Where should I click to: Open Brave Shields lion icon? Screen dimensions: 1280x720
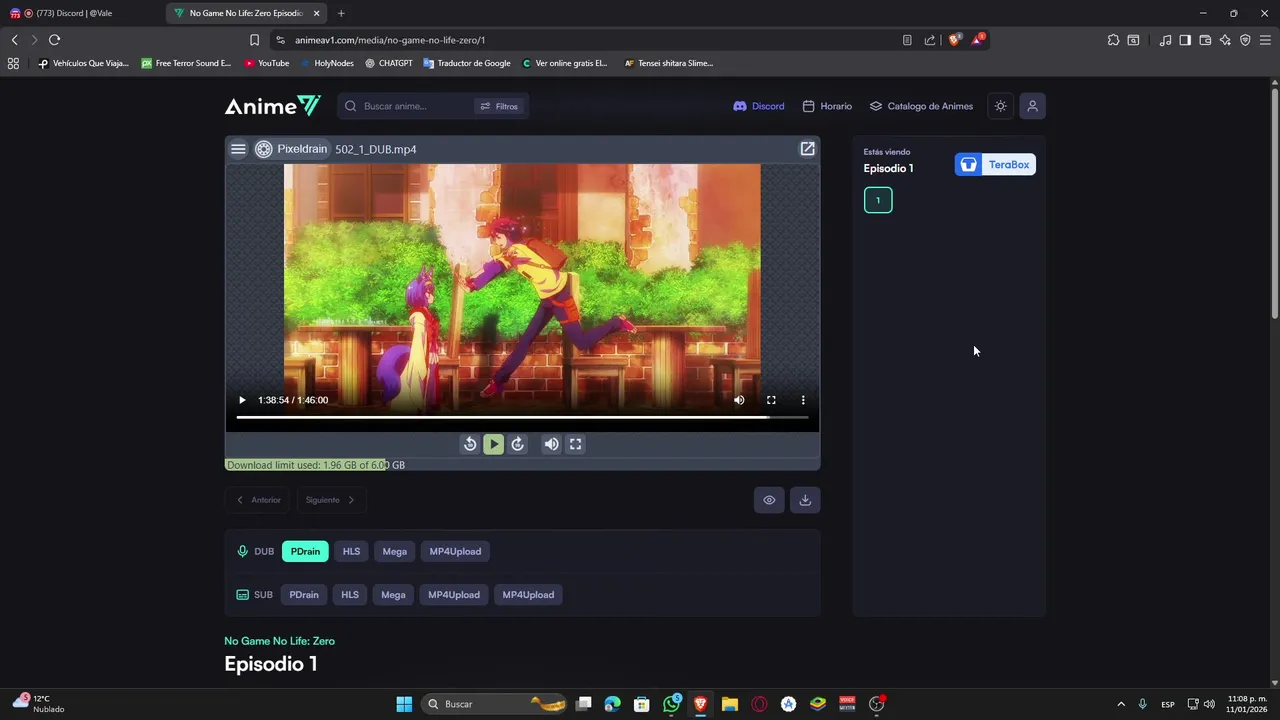(954, 40)
